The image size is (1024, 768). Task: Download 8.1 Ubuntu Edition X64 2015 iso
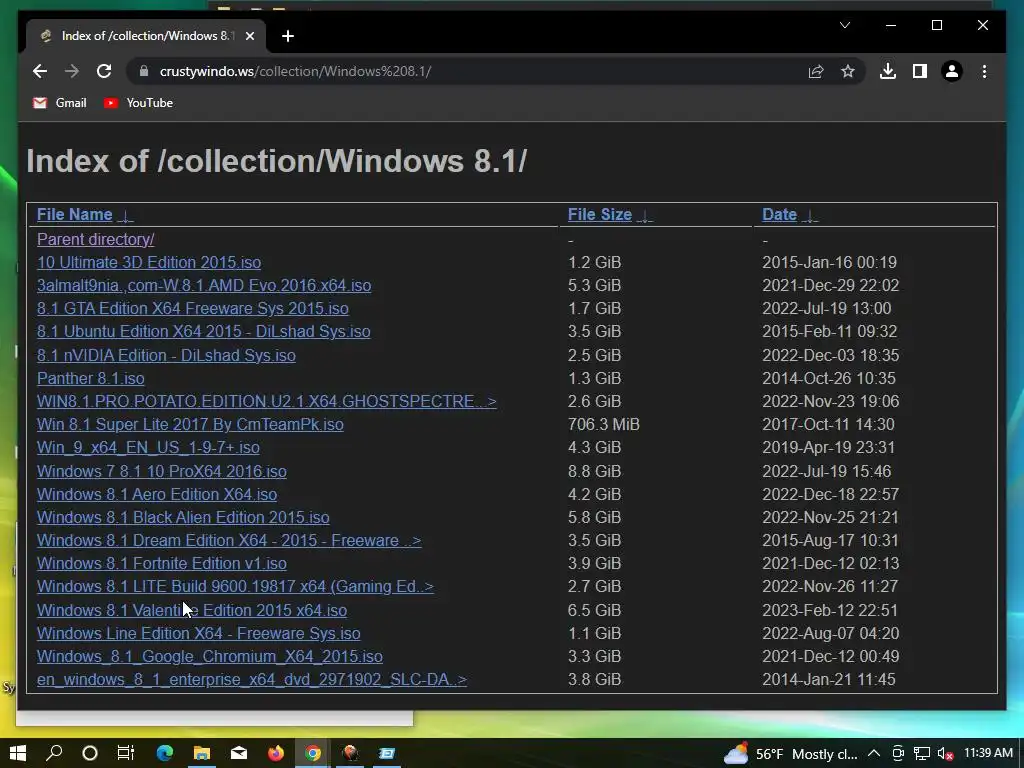(204, 331)
